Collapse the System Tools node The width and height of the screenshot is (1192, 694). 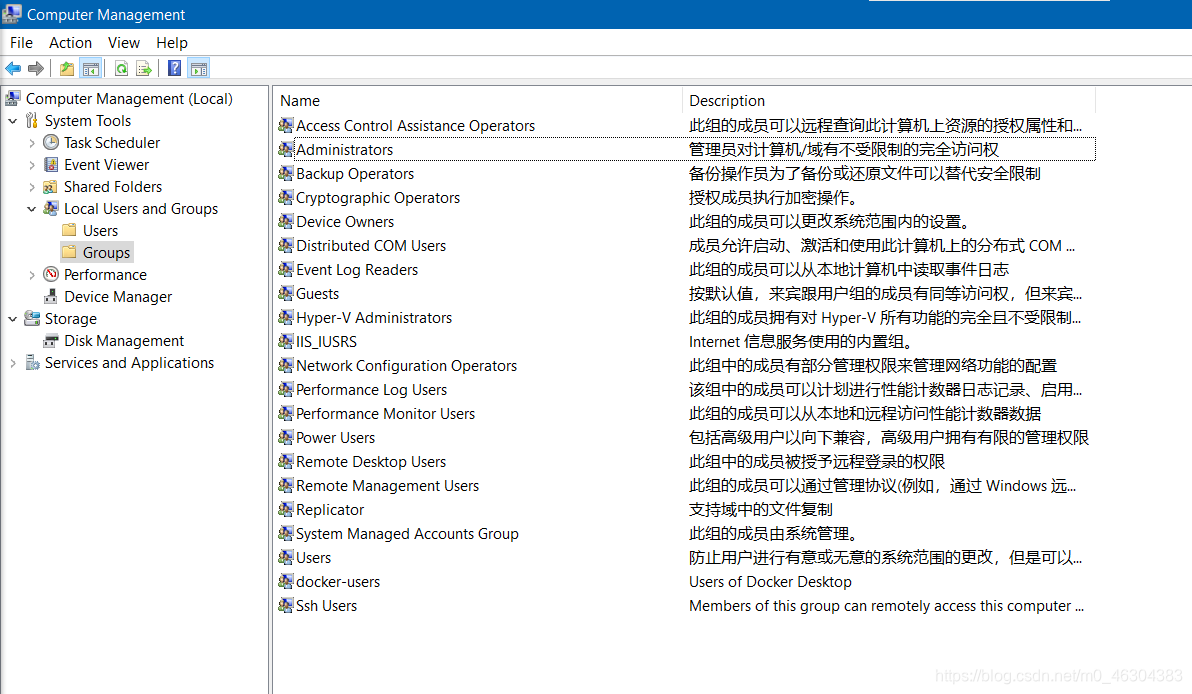[x=13, y=121]
